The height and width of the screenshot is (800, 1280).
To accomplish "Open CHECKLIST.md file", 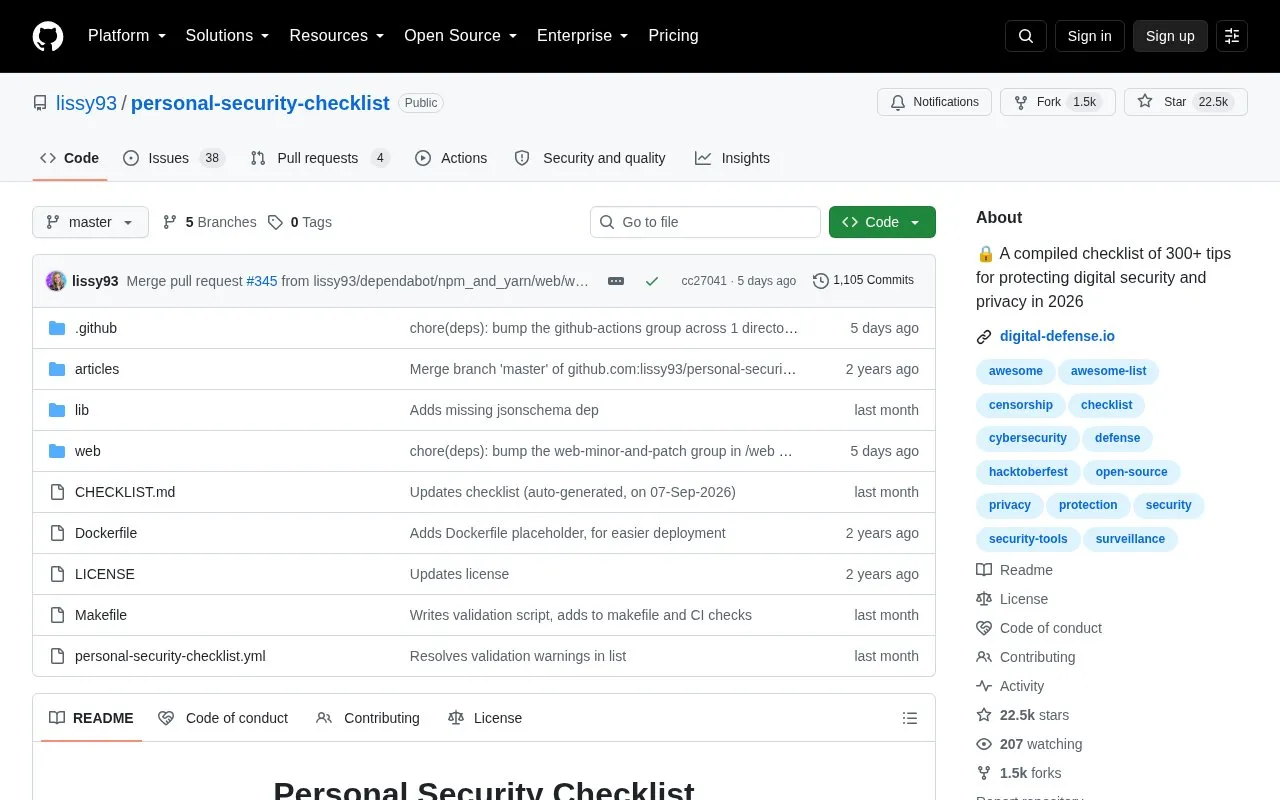I will click(x=125, y=492).
